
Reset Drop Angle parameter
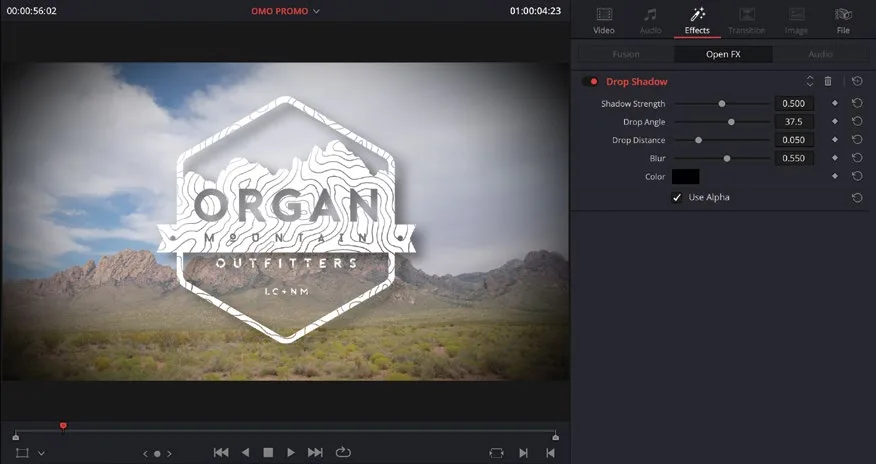point(857,121)
